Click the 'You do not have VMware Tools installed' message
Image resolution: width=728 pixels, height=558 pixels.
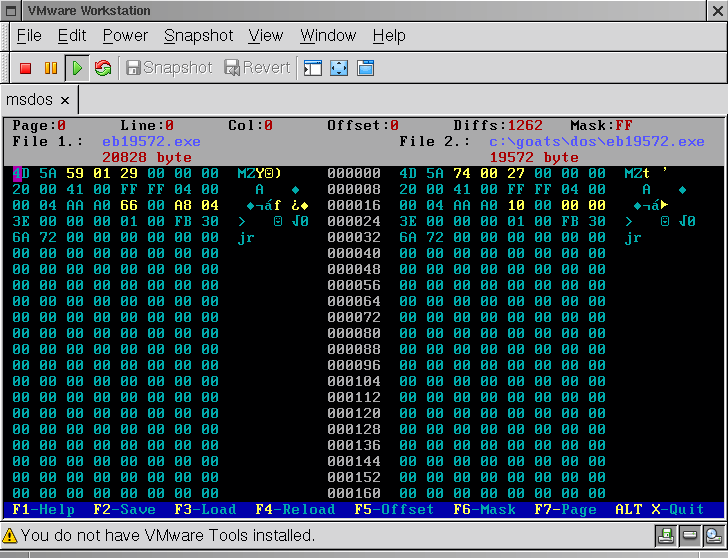tap(168, 536)
